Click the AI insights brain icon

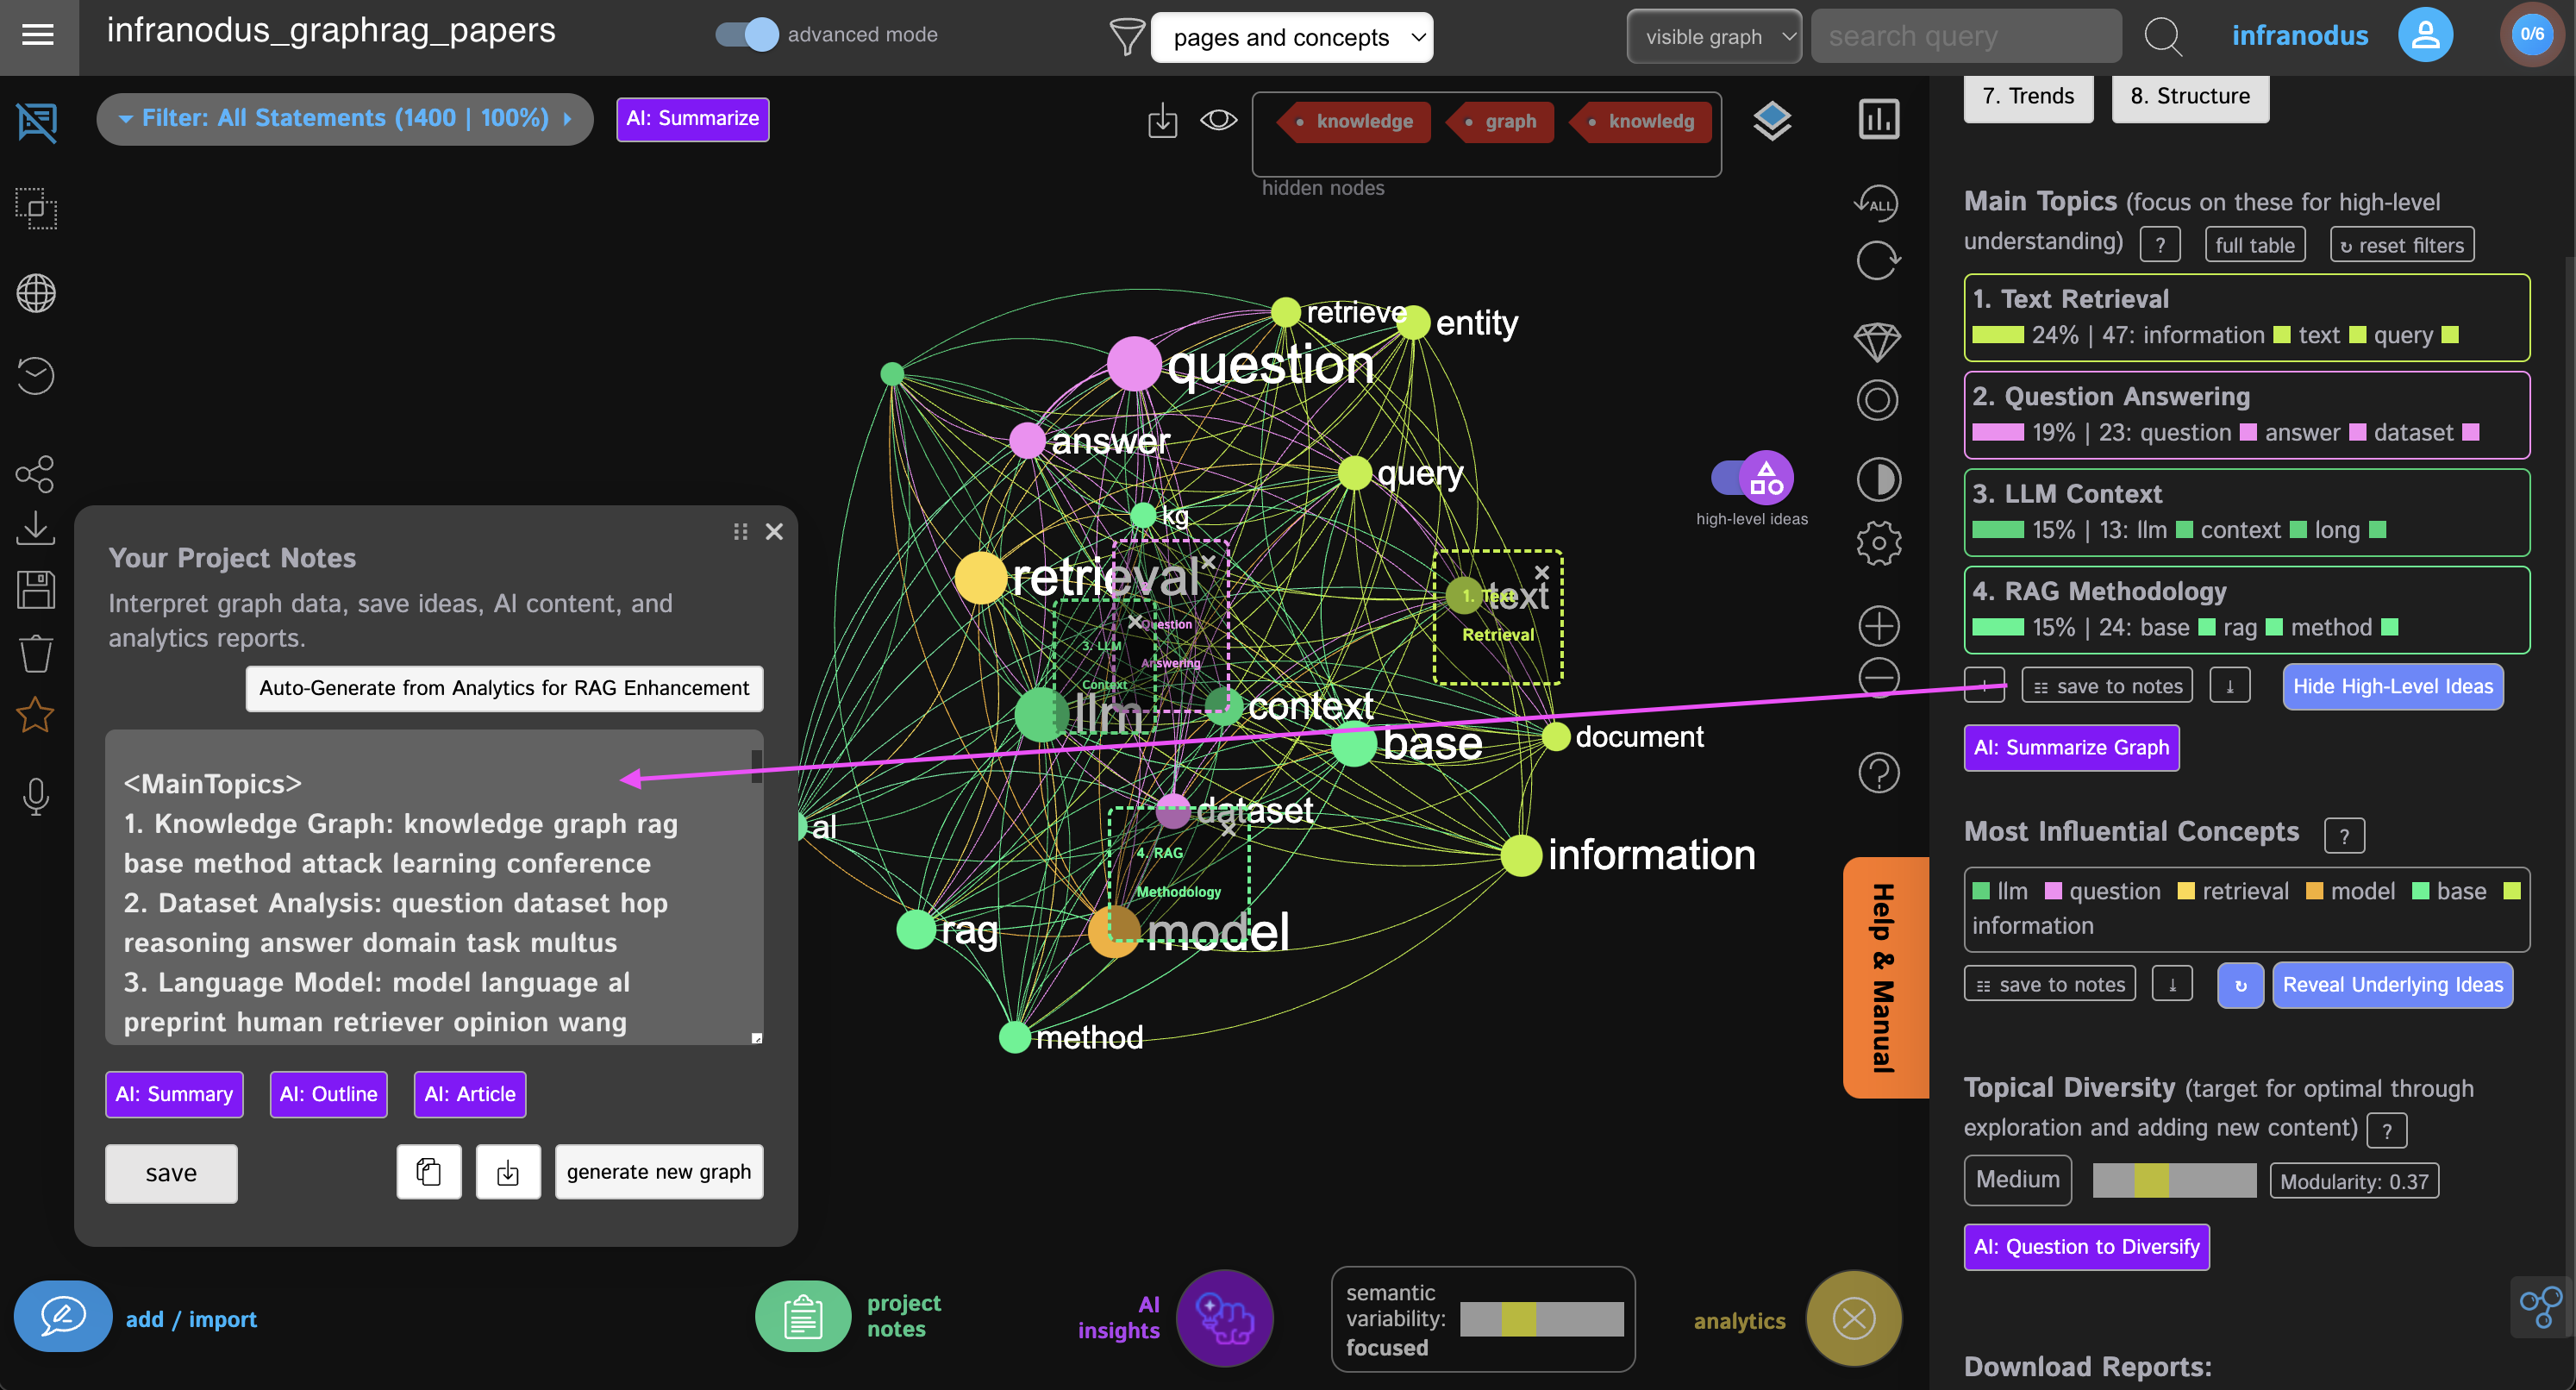pyautogui.click(x=1224, y=1318)
